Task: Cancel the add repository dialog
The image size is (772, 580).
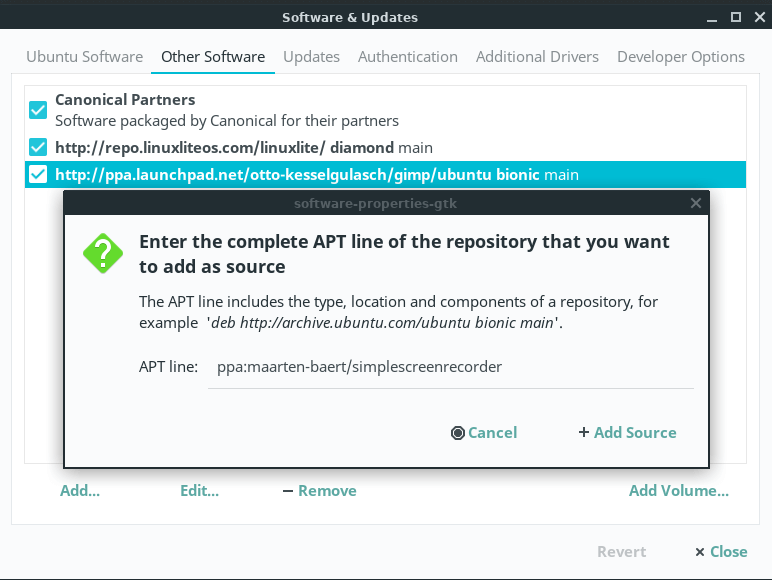Action: [x=484, y=433]
